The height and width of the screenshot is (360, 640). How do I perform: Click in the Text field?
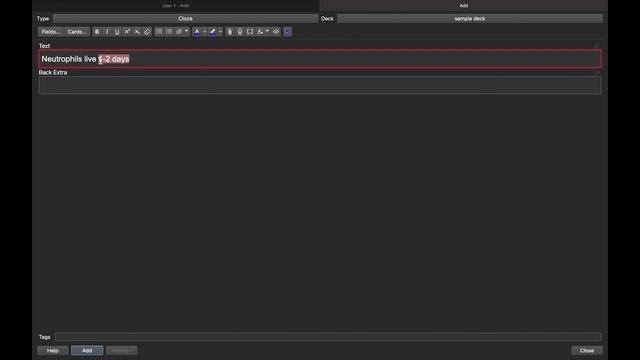(x=320, y=59)
